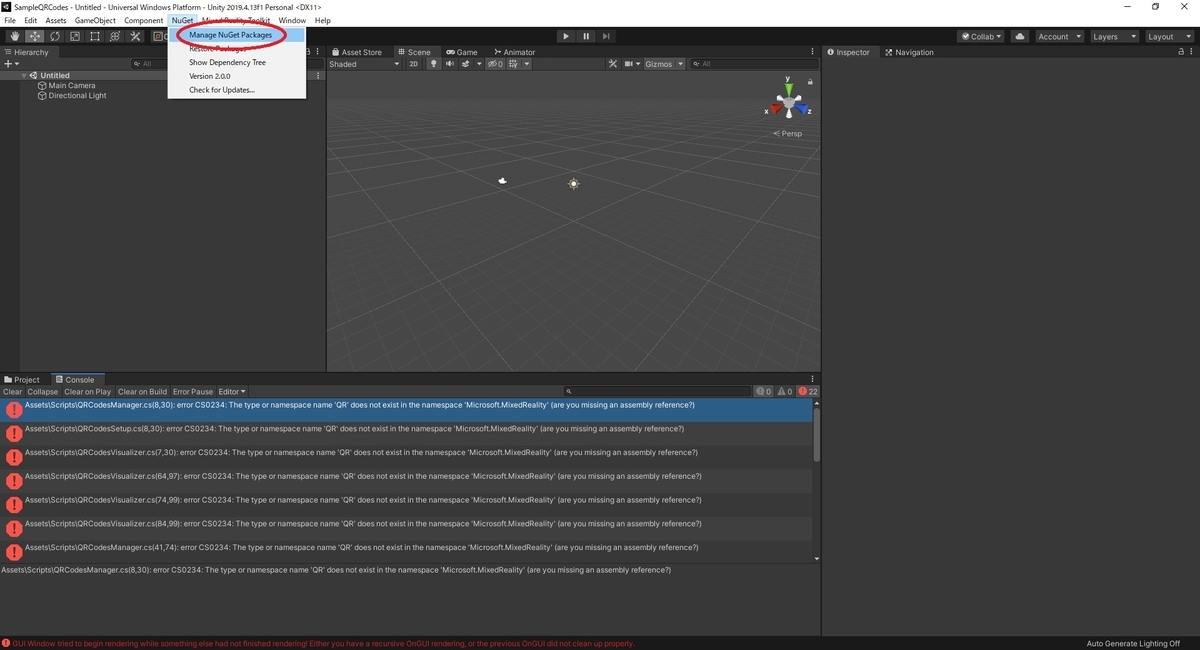The width and height of the screenshot is (1200, 650).
Task: Open the Assets menu
Action: click(56, 20)
